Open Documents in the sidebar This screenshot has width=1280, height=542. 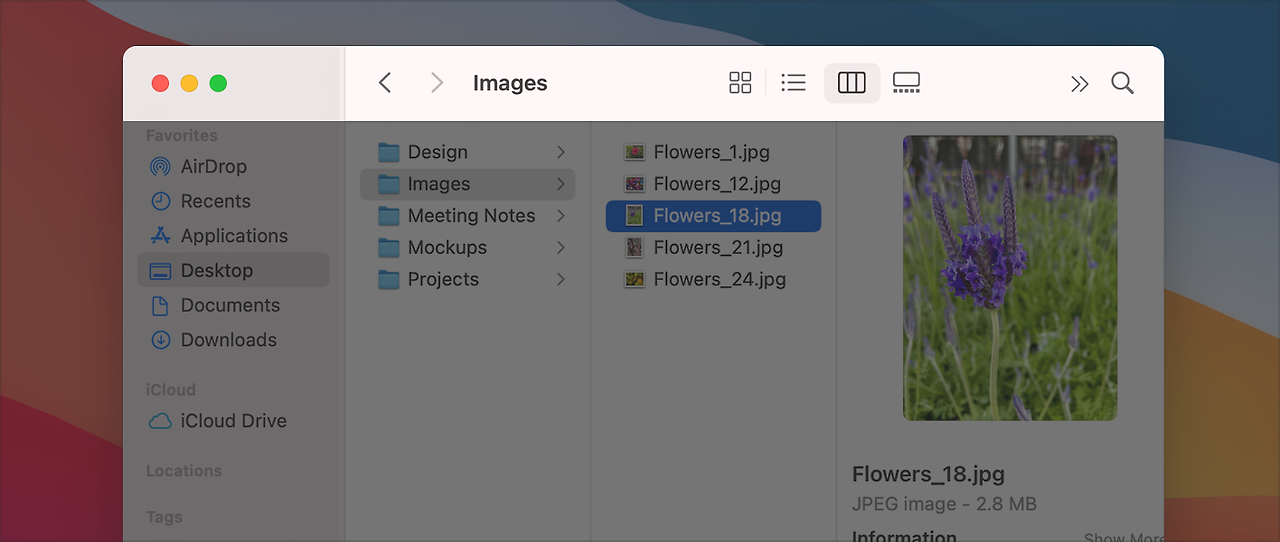click(x=232, y=305)
